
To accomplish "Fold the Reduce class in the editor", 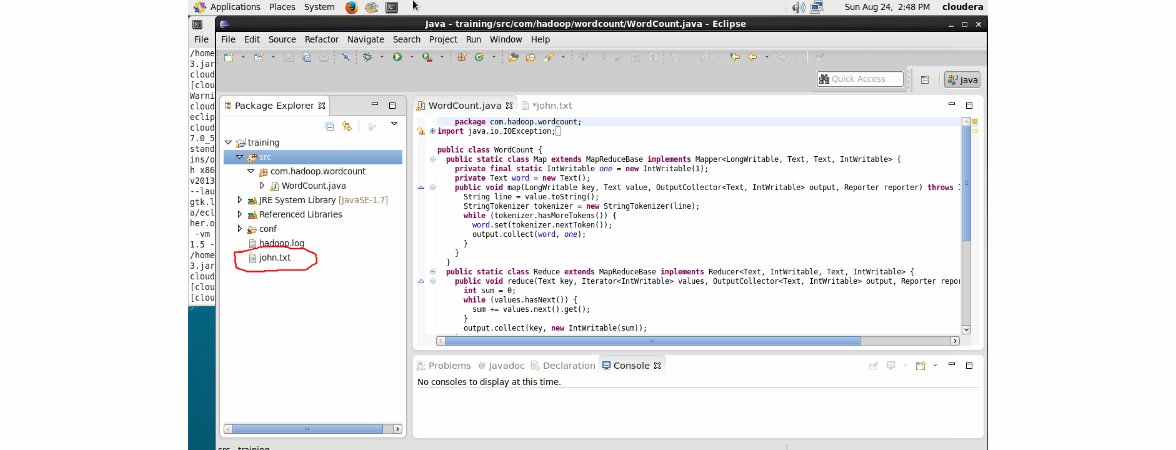I will 433,272.
